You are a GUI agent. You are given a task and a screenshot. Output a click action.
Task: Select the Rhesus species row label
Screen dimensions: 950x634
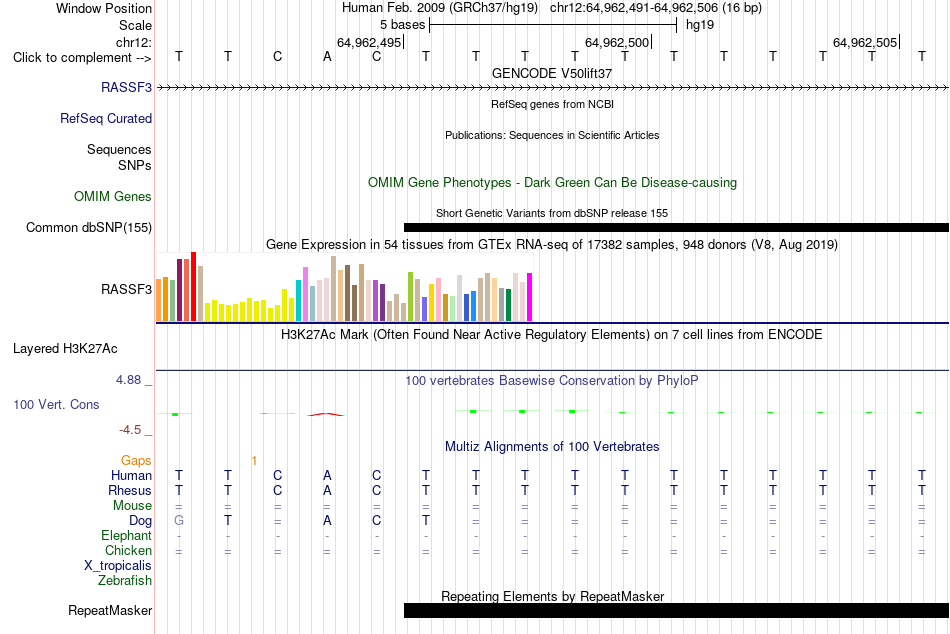point(130,490)
